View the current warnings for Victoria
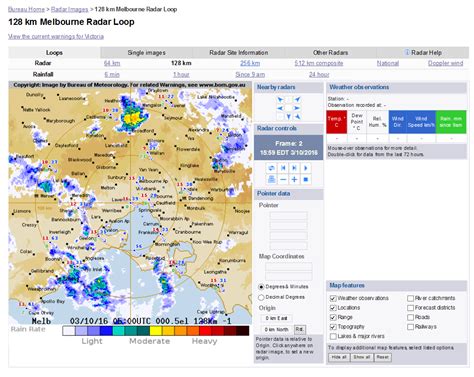The image size is (474, 377). click(56, 36)
